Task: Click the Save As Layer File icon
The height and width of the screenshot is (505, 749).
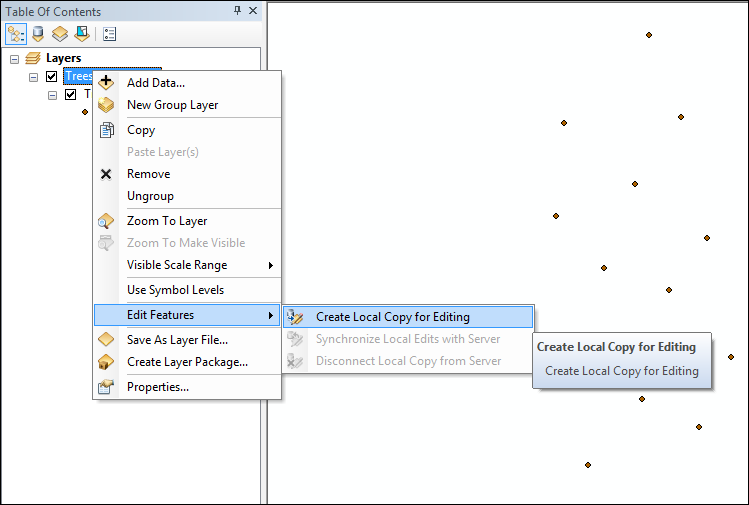Action: tap(106, 340)
